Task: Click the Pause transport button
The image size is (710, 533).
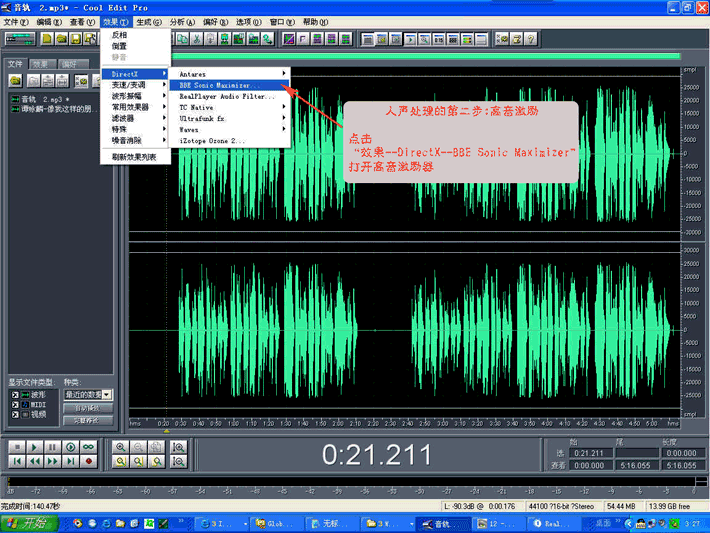Action: point(52,447)
